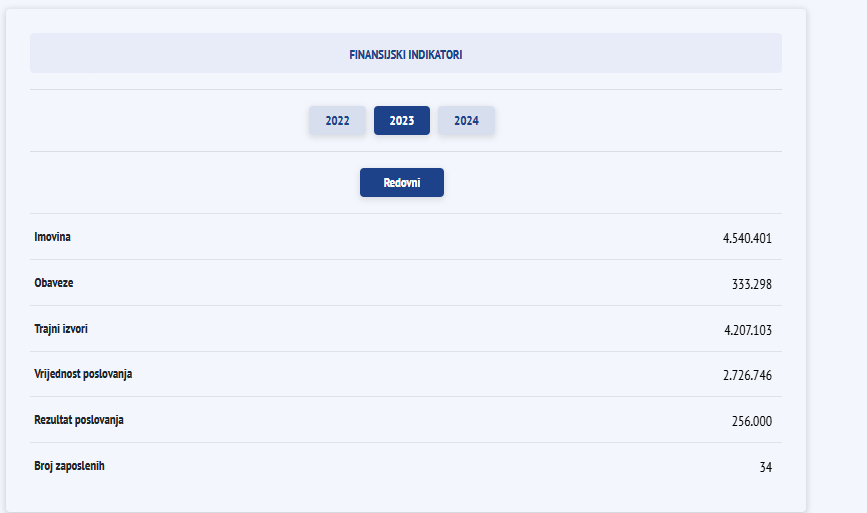Click the Trajni izvori value 4.207.103
The image size is (867, 513).
tap(748, 330)
